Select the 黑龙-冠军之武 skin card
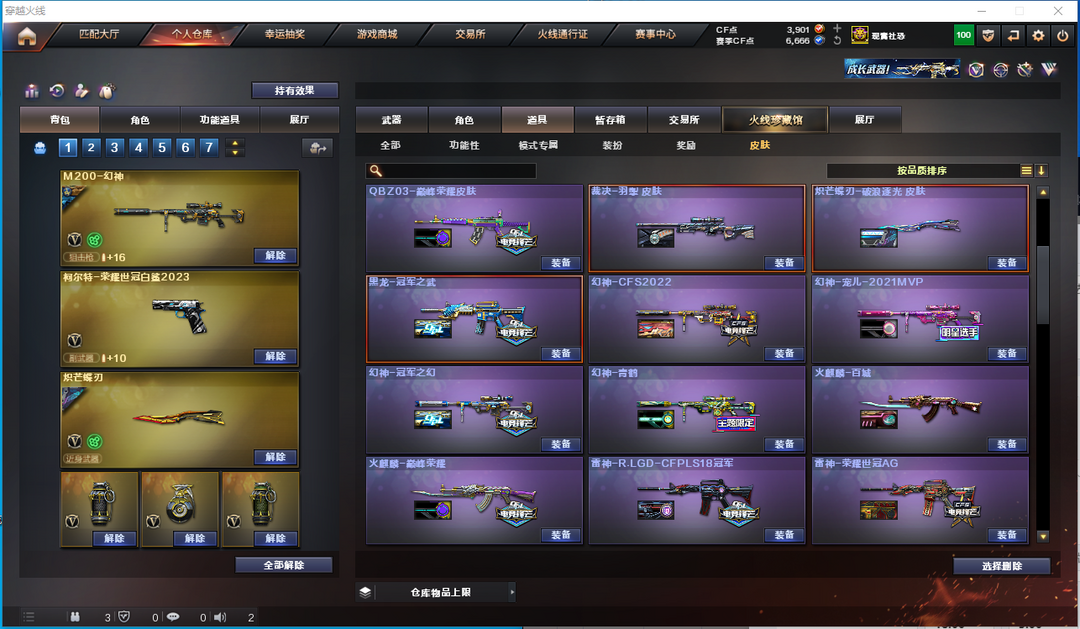The image size is (1080, 629). click(x=475, y=319)
